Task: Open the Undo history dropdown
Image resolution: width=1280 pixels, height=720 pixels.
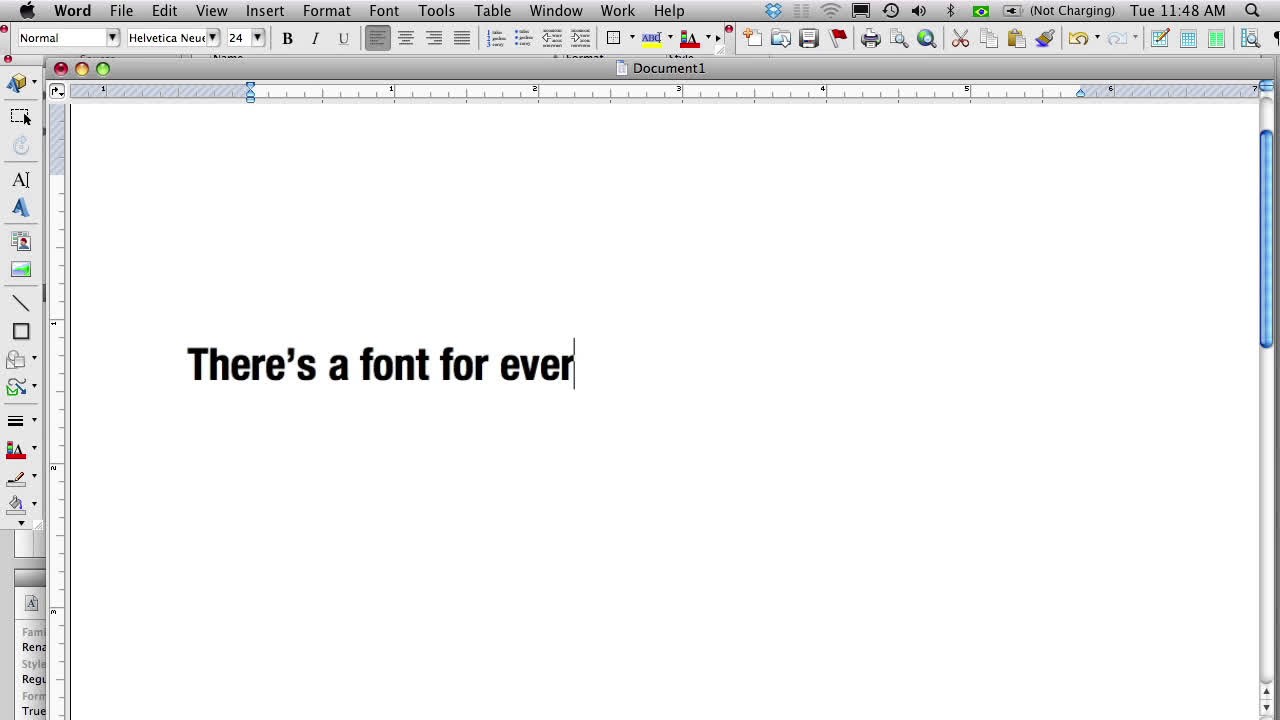Action: click(1097, 38)
